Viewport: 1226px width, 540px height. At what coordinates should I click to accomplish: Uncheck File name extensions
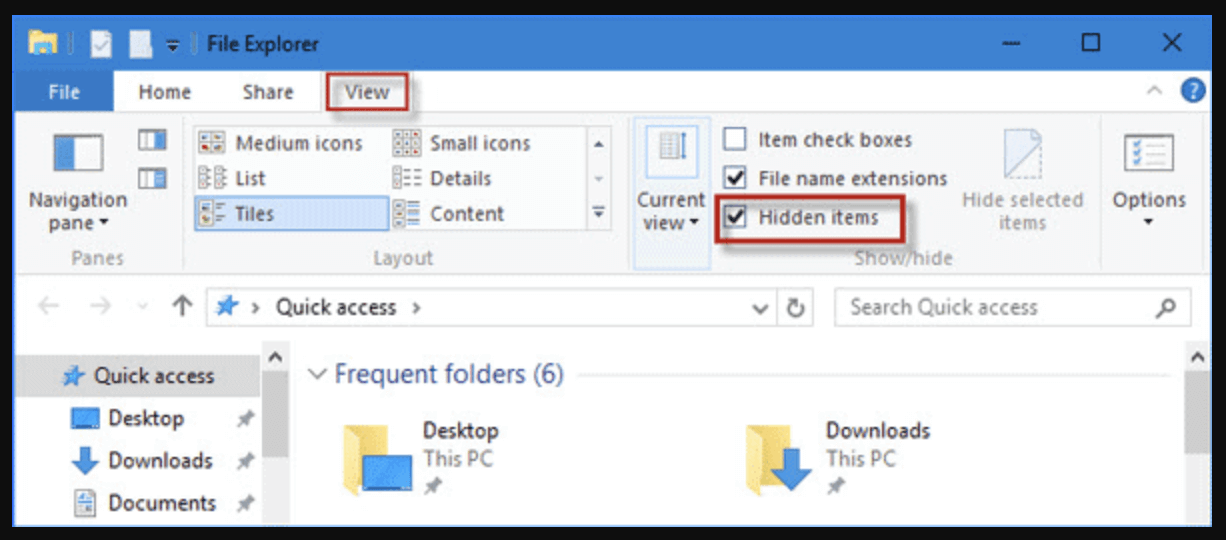point(735,178)
